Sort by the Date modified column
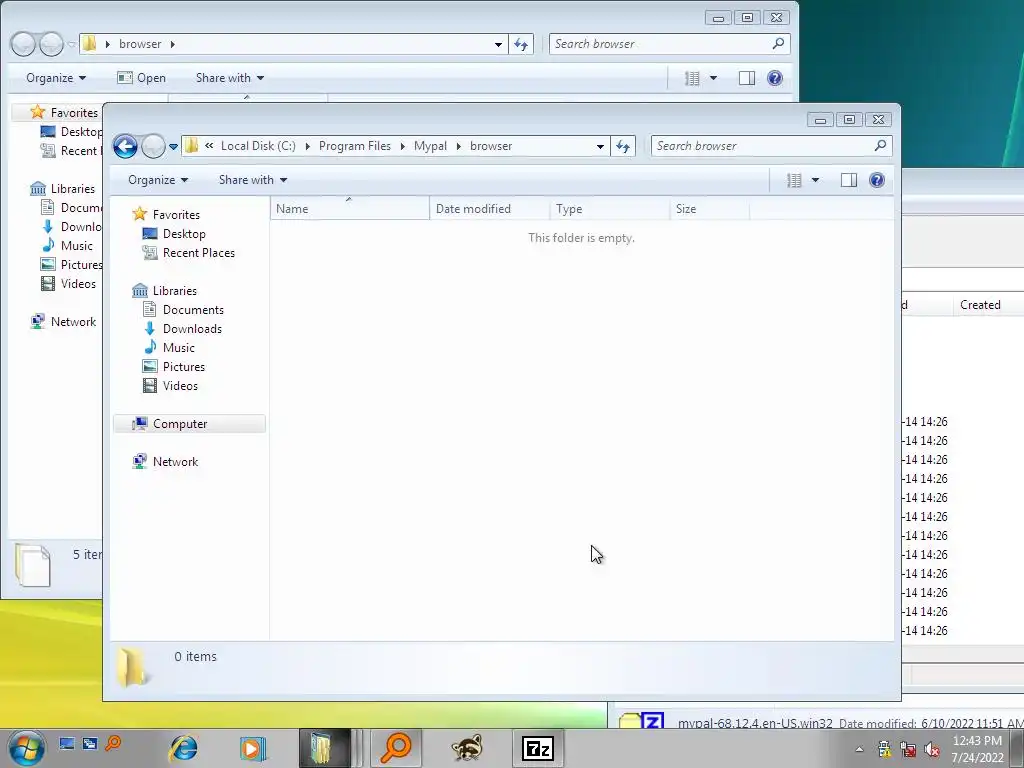 tap(489, 209)
